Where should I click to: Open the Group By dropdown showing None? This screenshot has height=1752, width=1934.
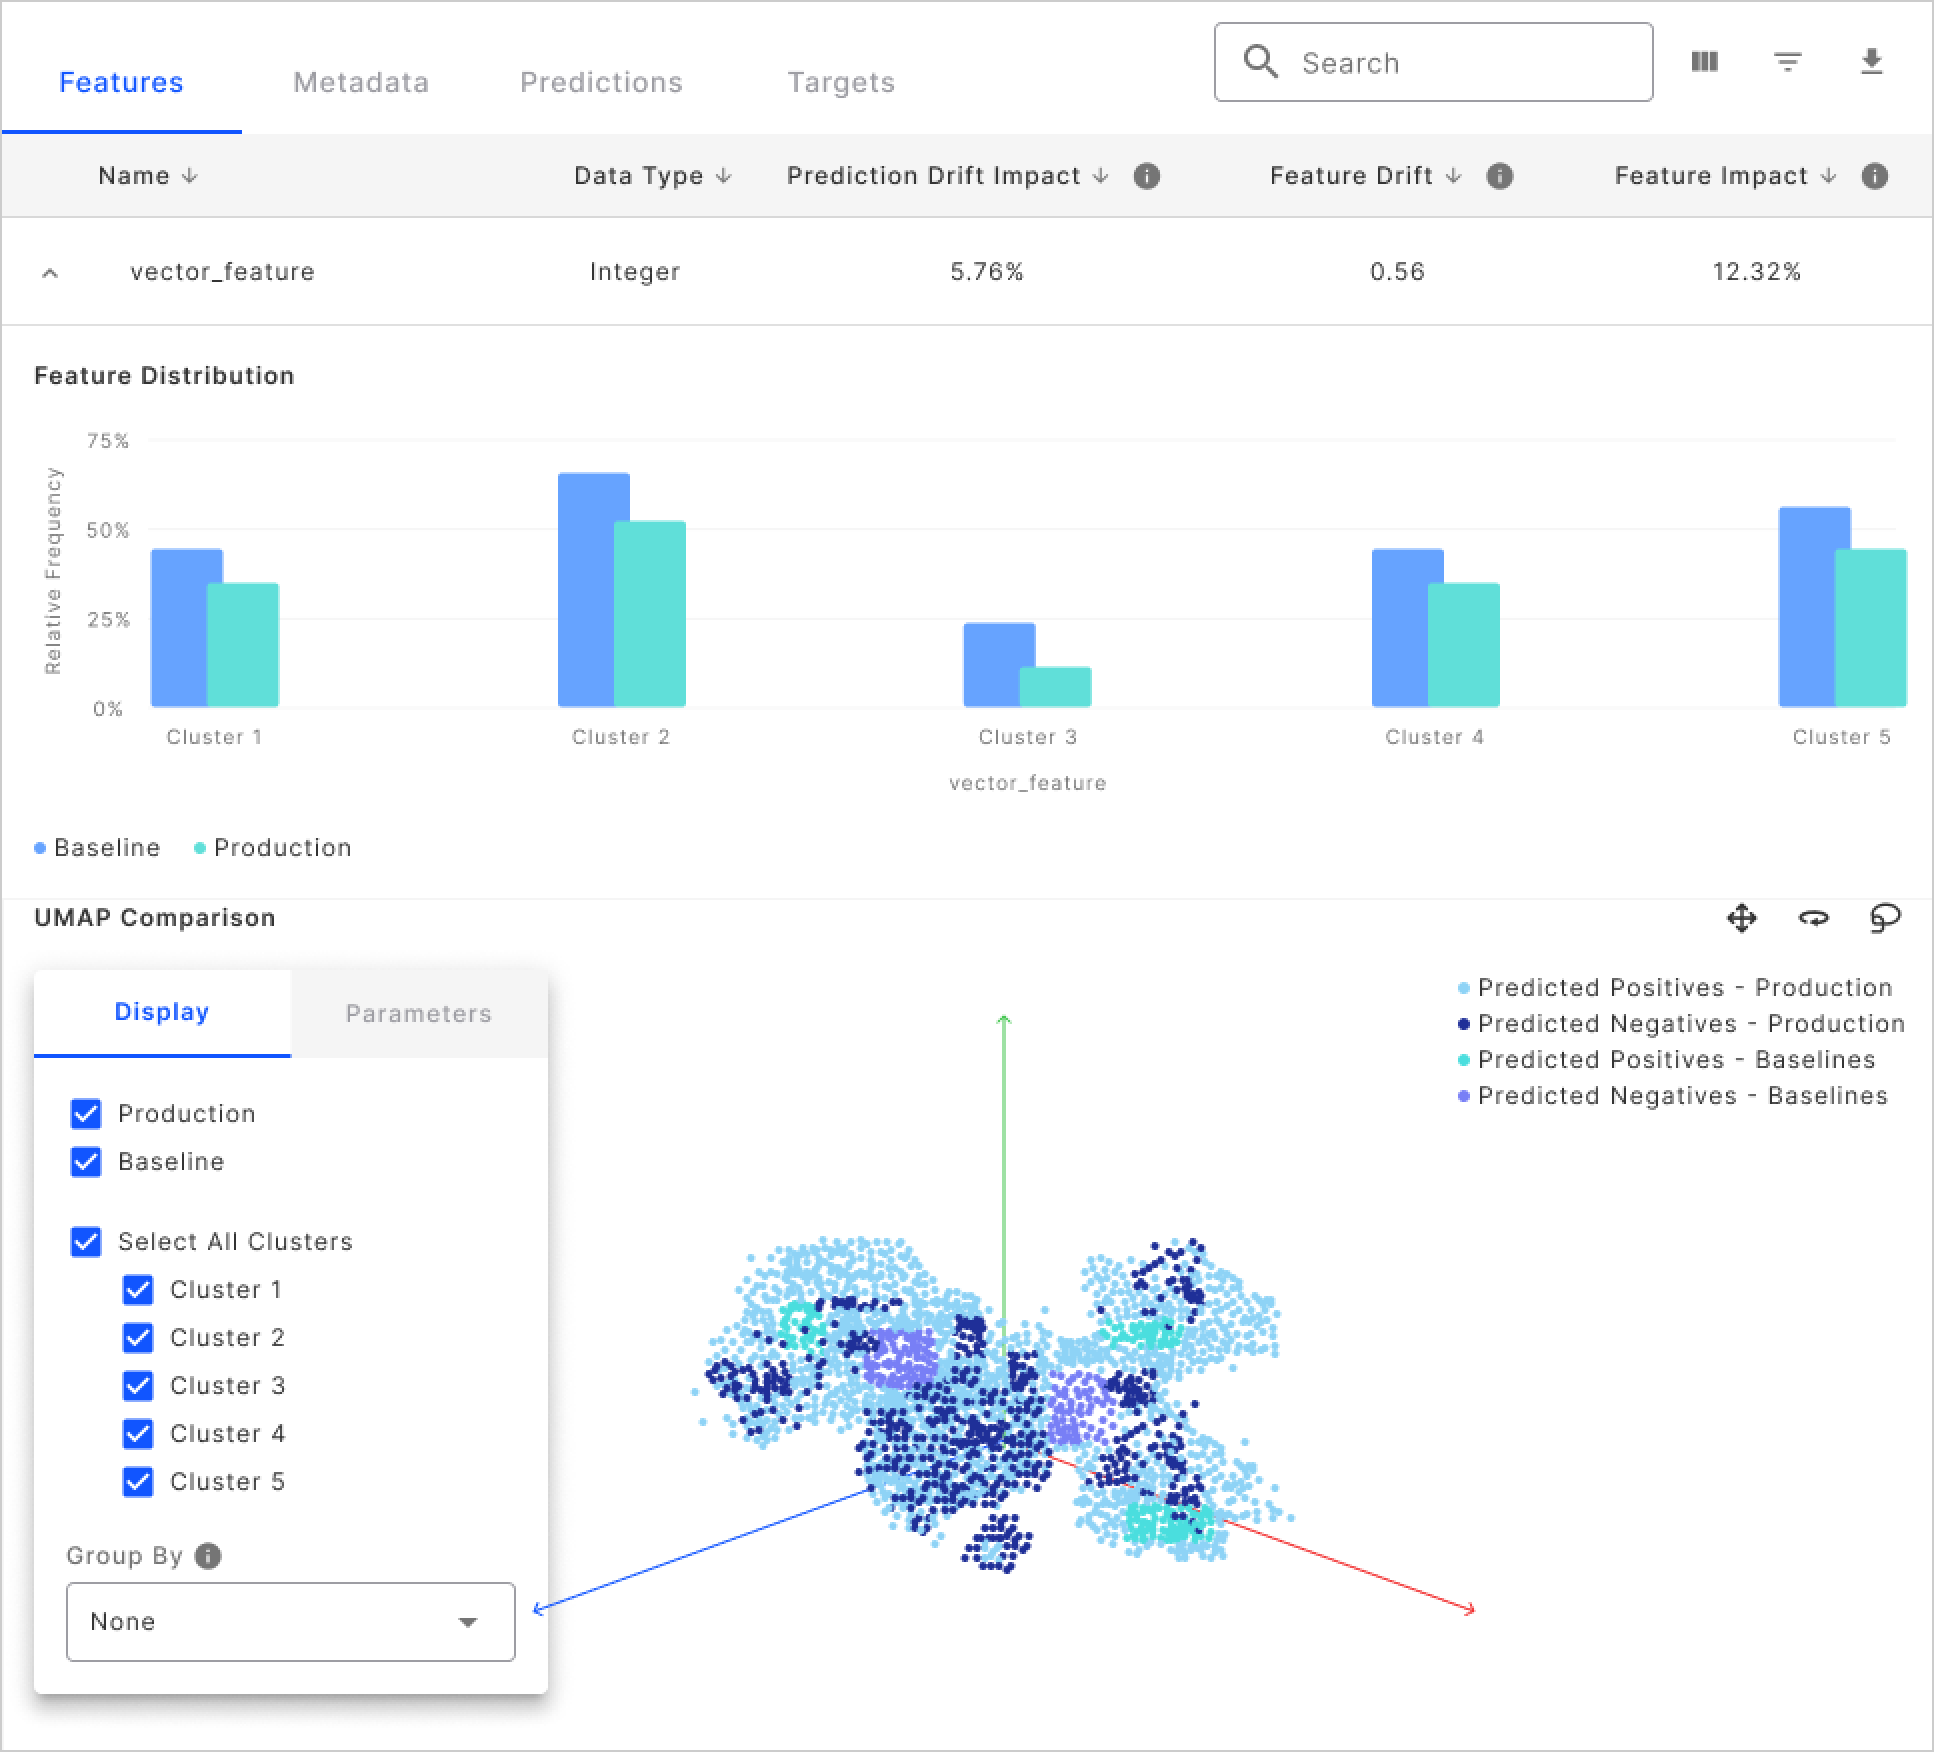289,1622
